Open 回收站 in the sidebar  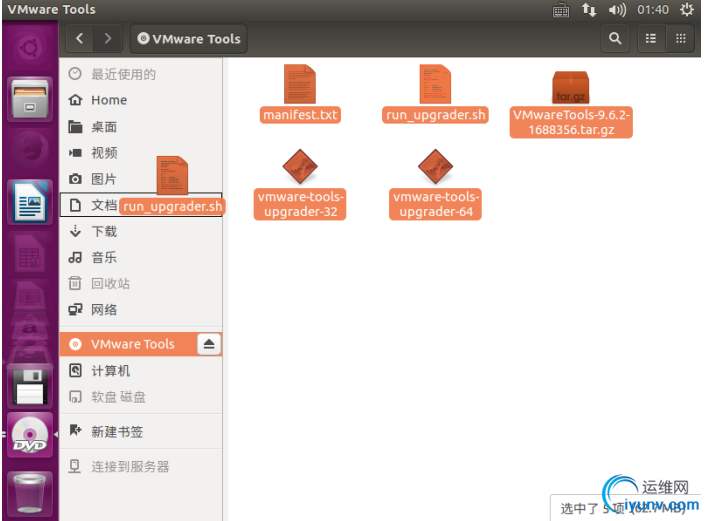click(x=141, y=284)
